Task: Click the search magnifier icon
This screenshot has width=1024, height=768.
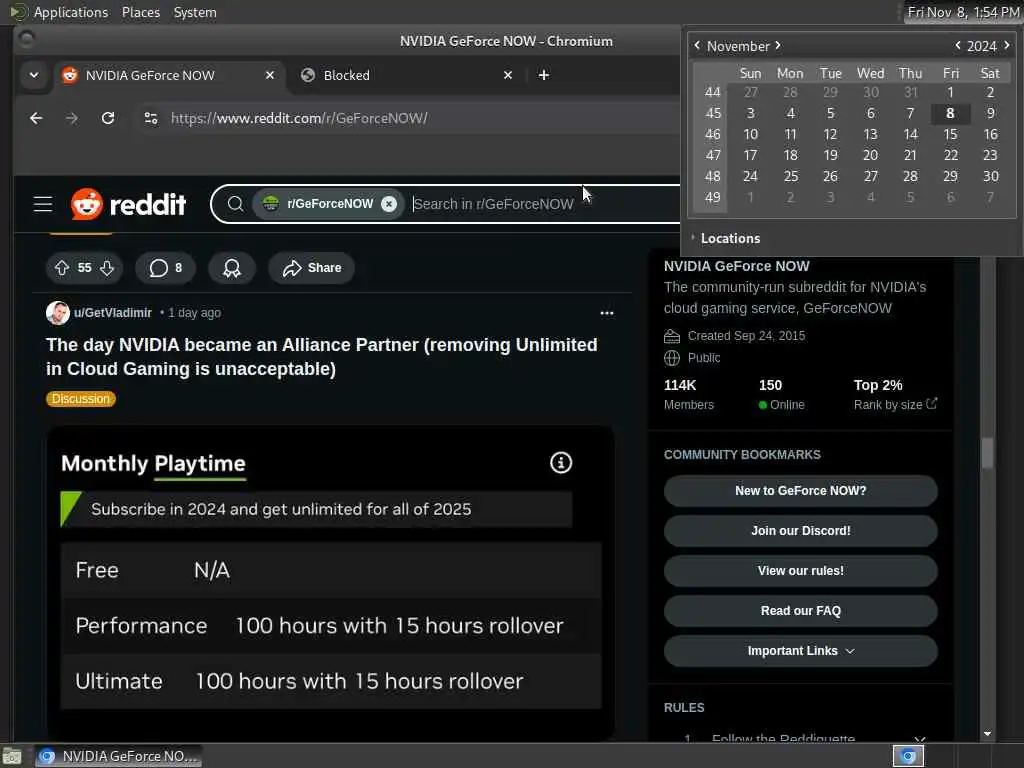Action: 236,204
